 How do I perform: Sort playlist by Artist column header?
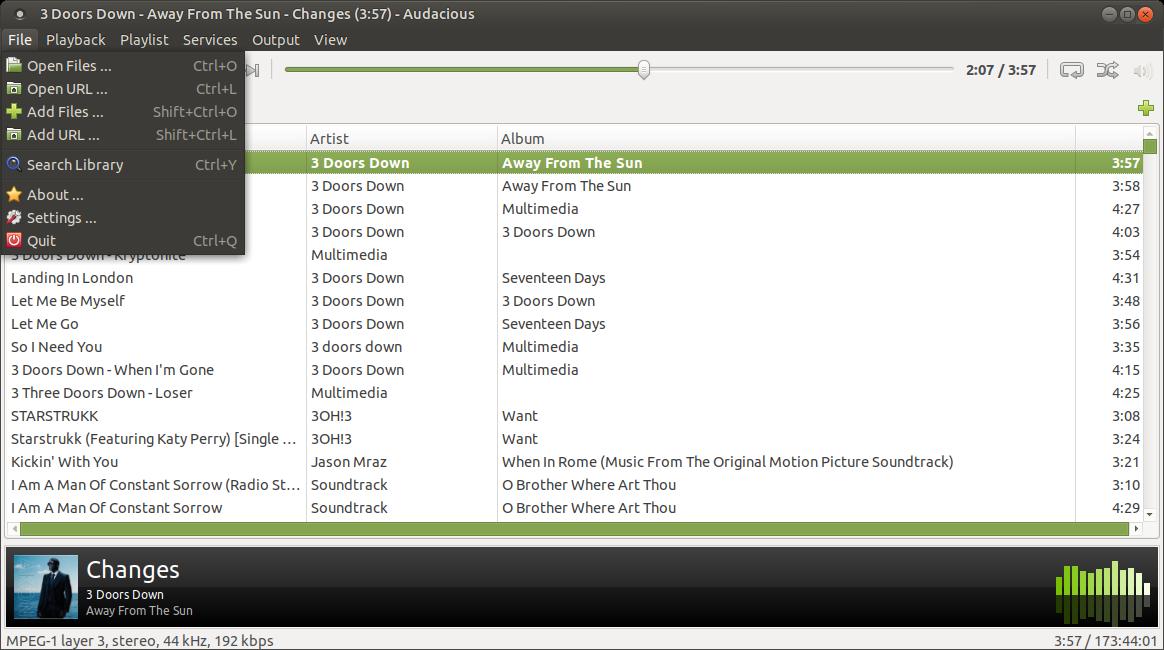(402, 139)
